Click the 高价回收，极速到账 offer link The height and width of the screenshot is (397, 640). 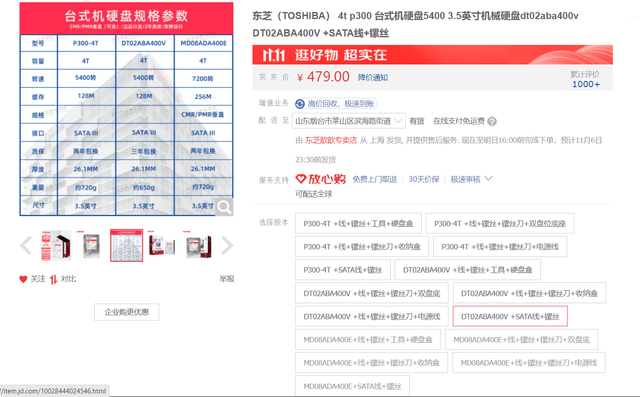click(x=341, y=104)
